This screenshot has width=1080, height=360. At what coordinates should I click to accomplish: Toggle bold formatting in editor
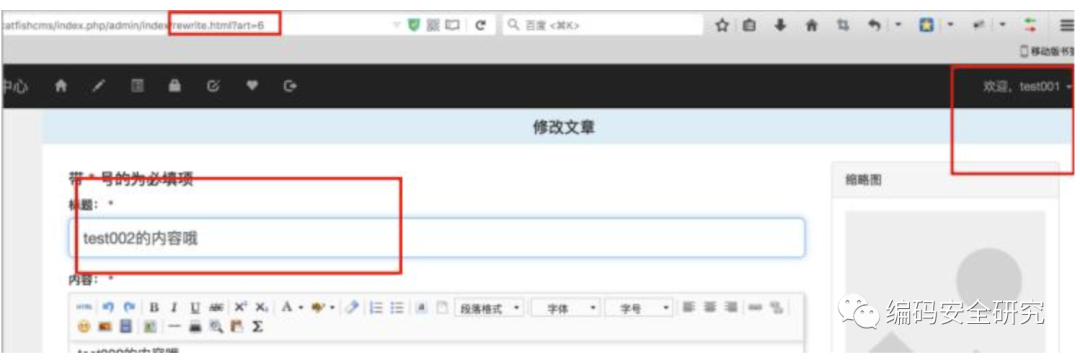point(154,307)
